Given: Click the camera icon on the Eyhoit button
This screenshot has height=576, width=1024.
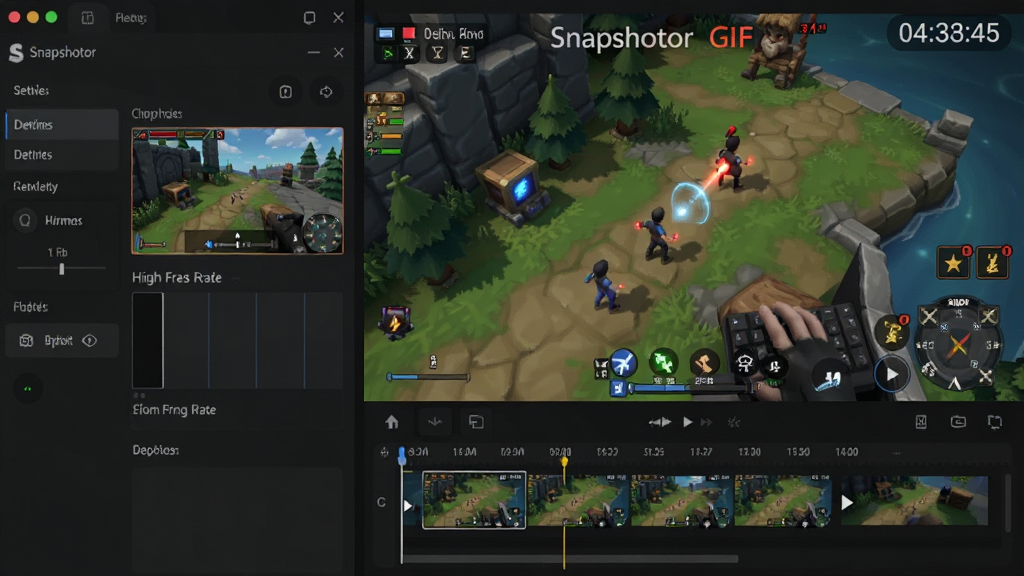Looking at the screenshot, I should [26, 340].
